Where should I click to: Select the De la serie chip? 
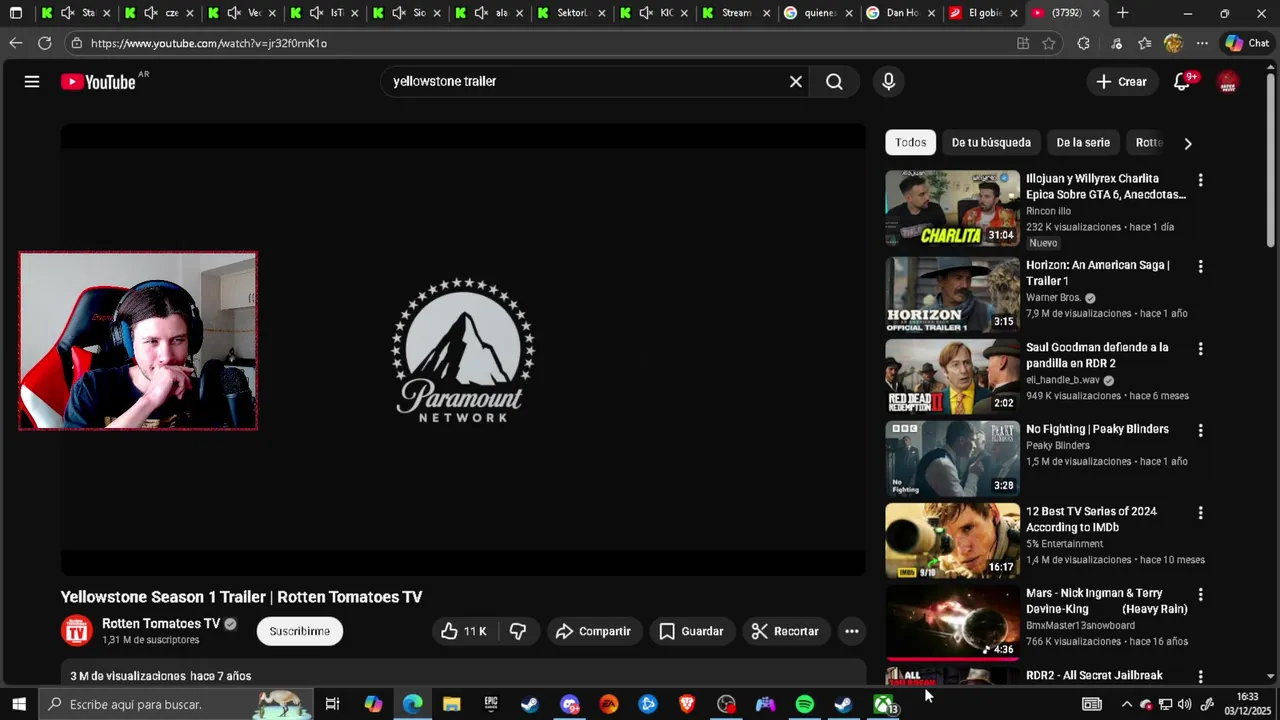[1083, 143]
